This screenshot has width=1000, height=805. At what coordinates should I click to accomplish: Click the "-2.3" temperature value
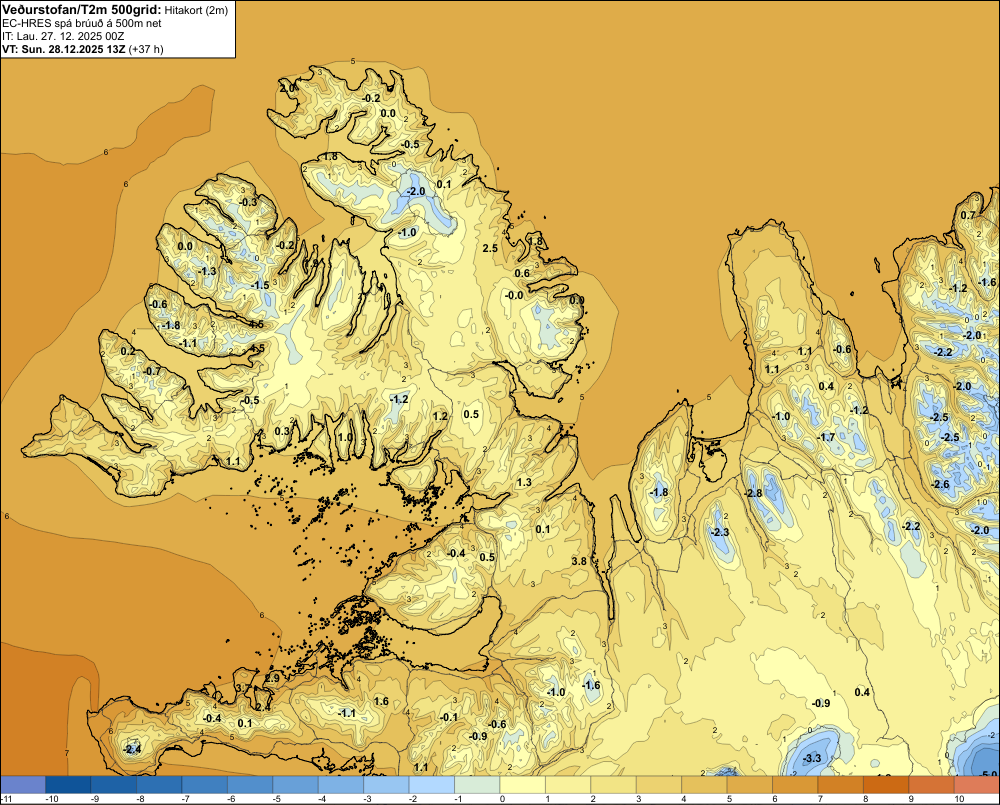pyautogui.click(x=719, y=532)
